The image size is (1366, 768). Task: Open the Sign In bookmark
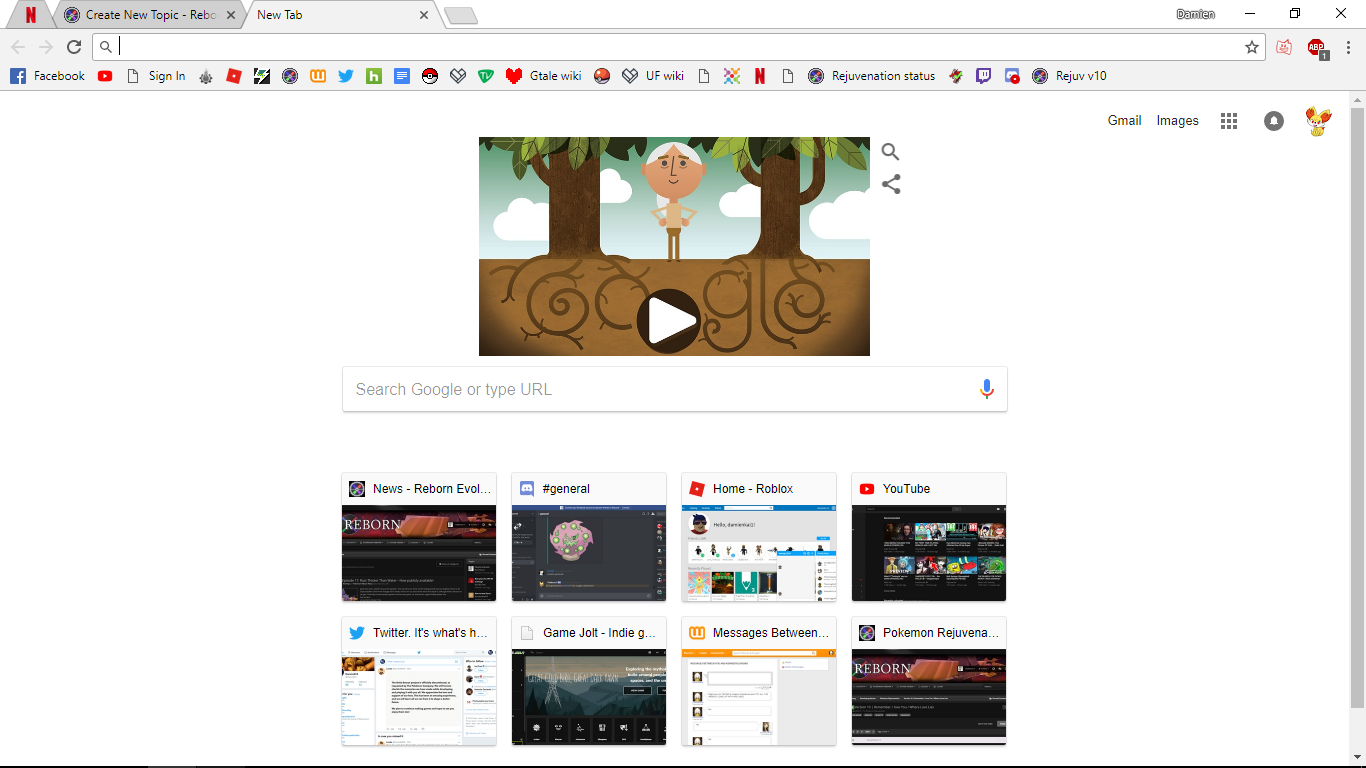tap(156, 76)
